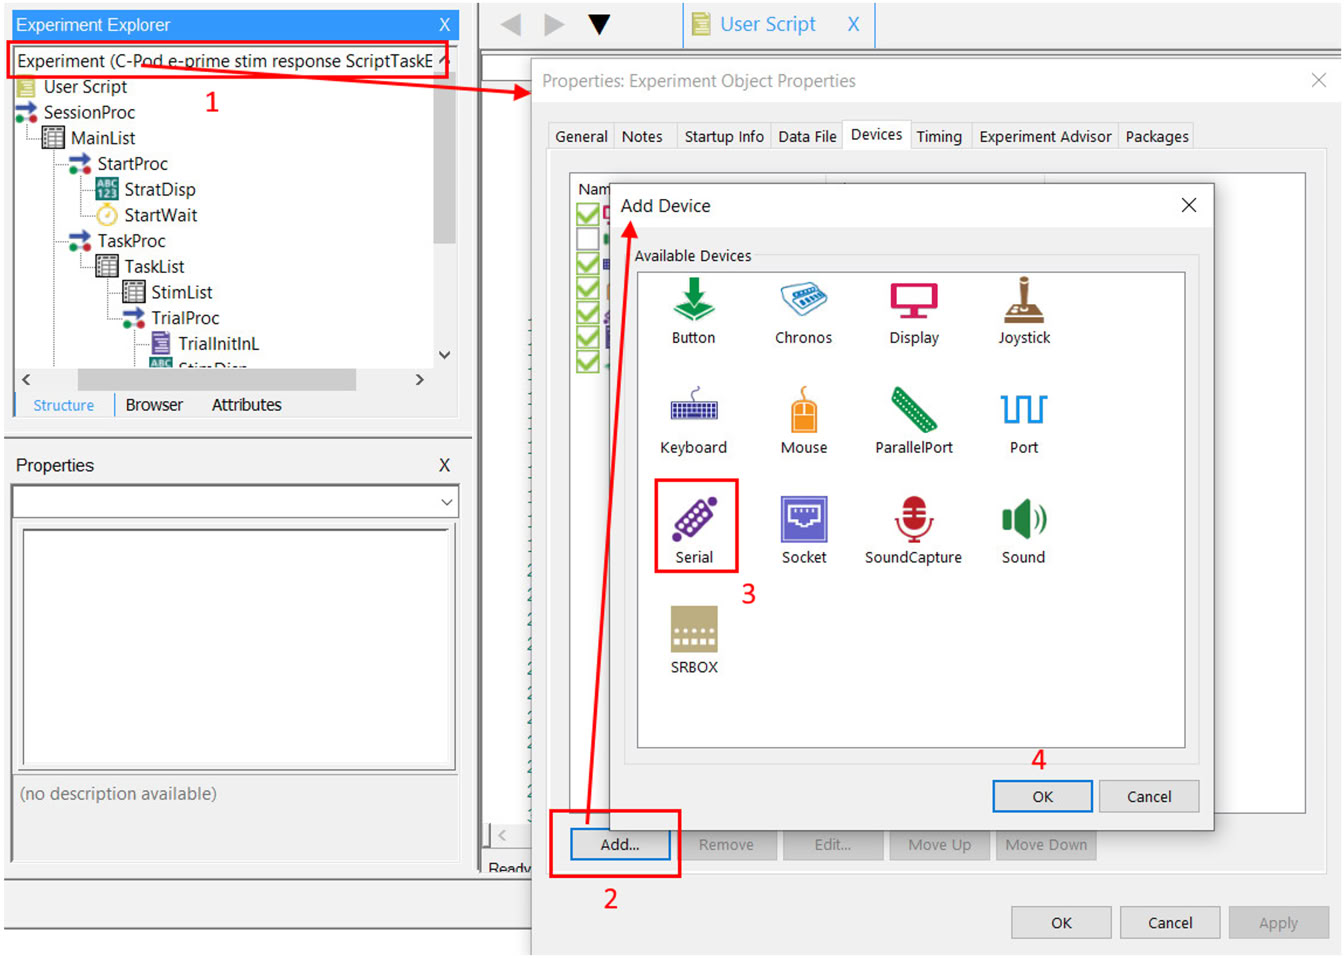Pick the SoundCapture device icon

point(913,520)
